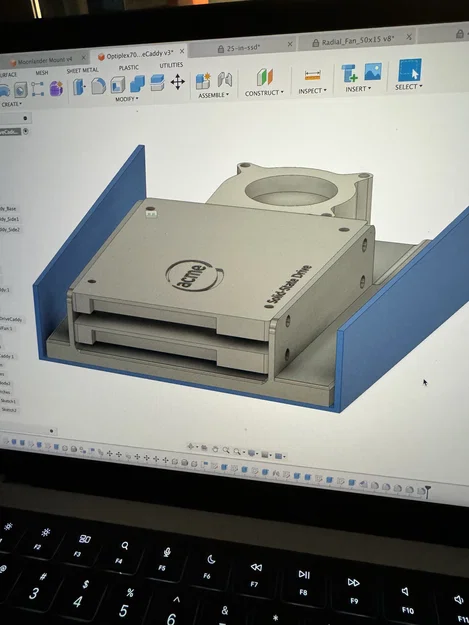Select the Caddy_Side1 item in browser
Image resolution: width=469 pixels, height=625 pixels.
(10, 219)
